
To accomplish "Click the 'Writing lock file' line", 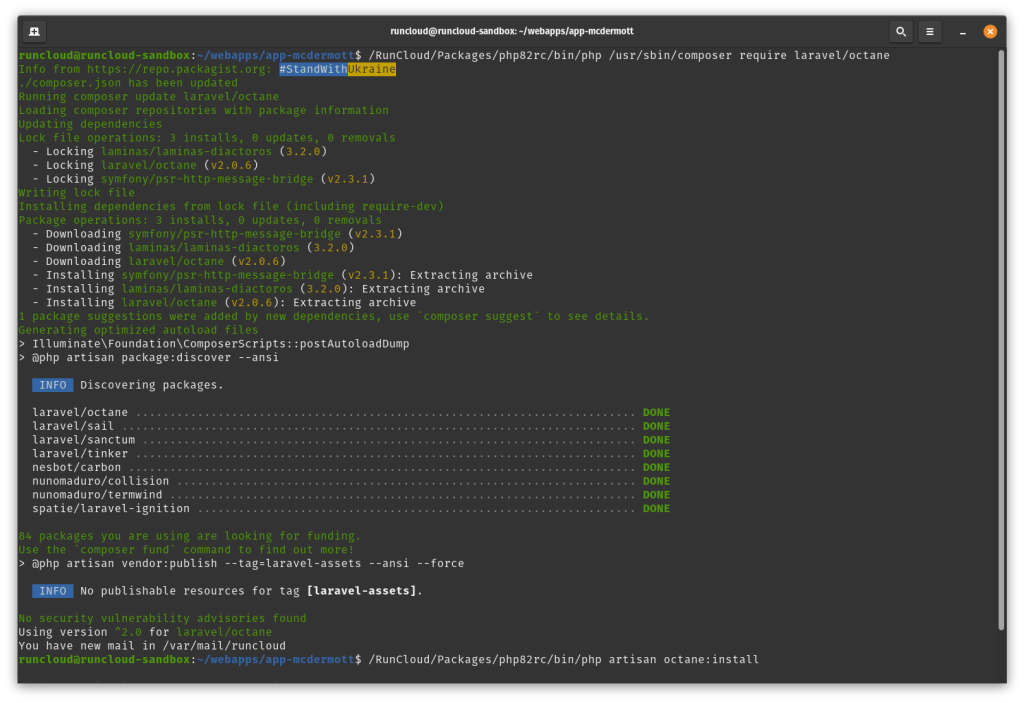I will [76, 192].
